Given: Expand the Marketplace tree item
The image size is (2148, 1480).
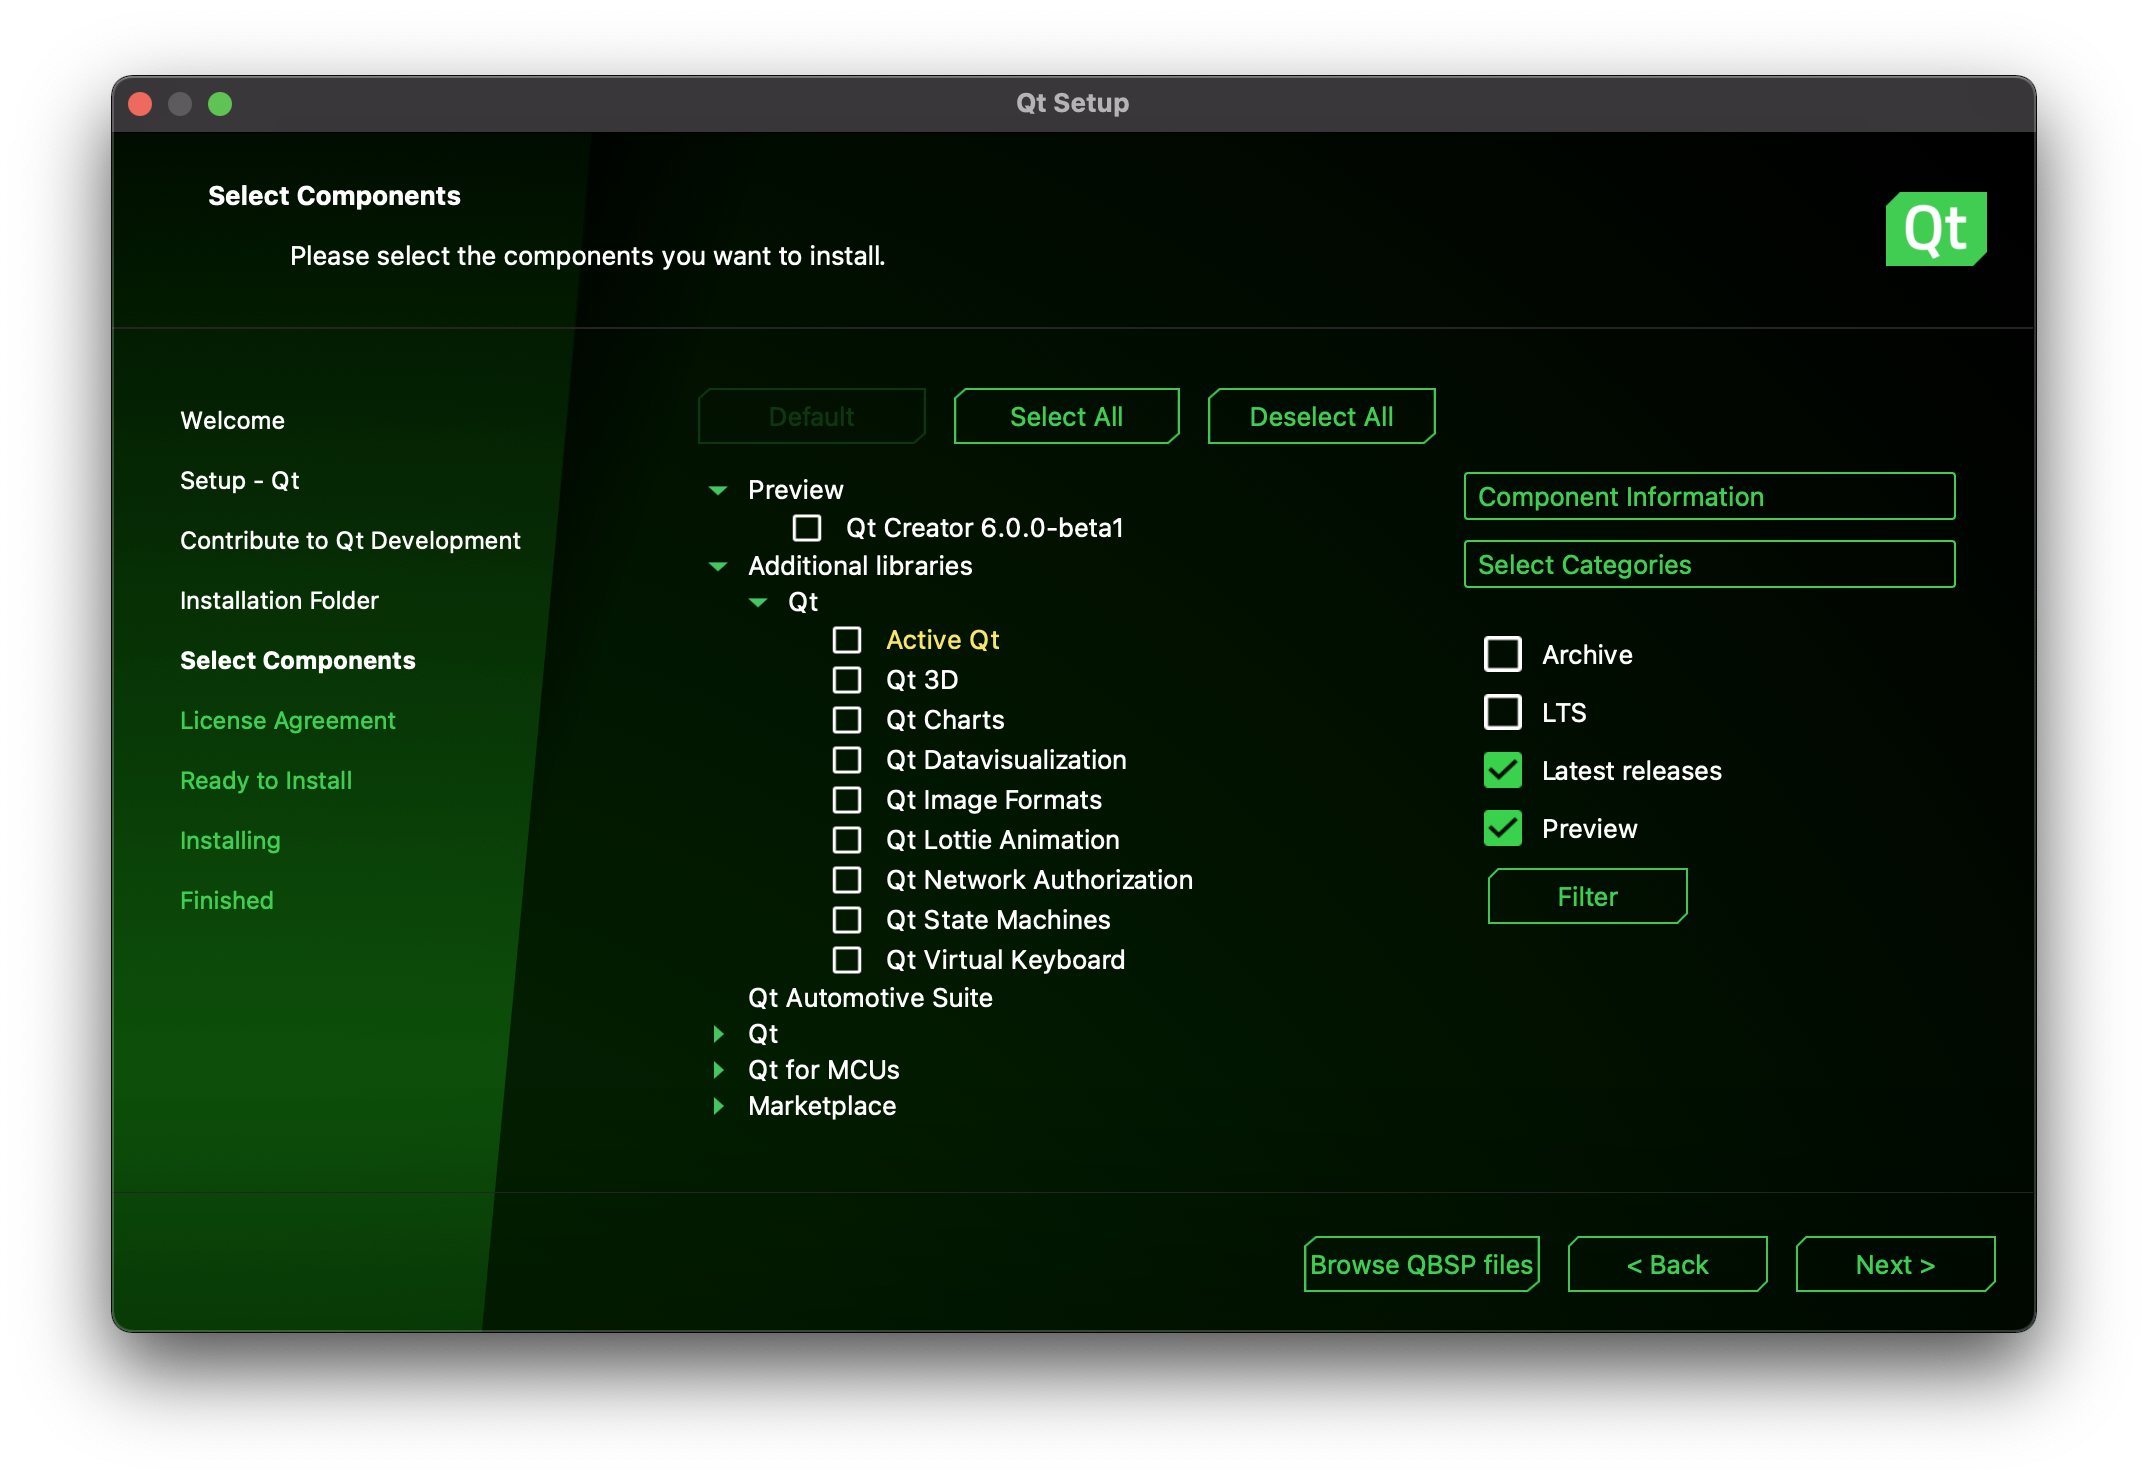Looking at the screenshot, I should click(x=718, y=1106).
